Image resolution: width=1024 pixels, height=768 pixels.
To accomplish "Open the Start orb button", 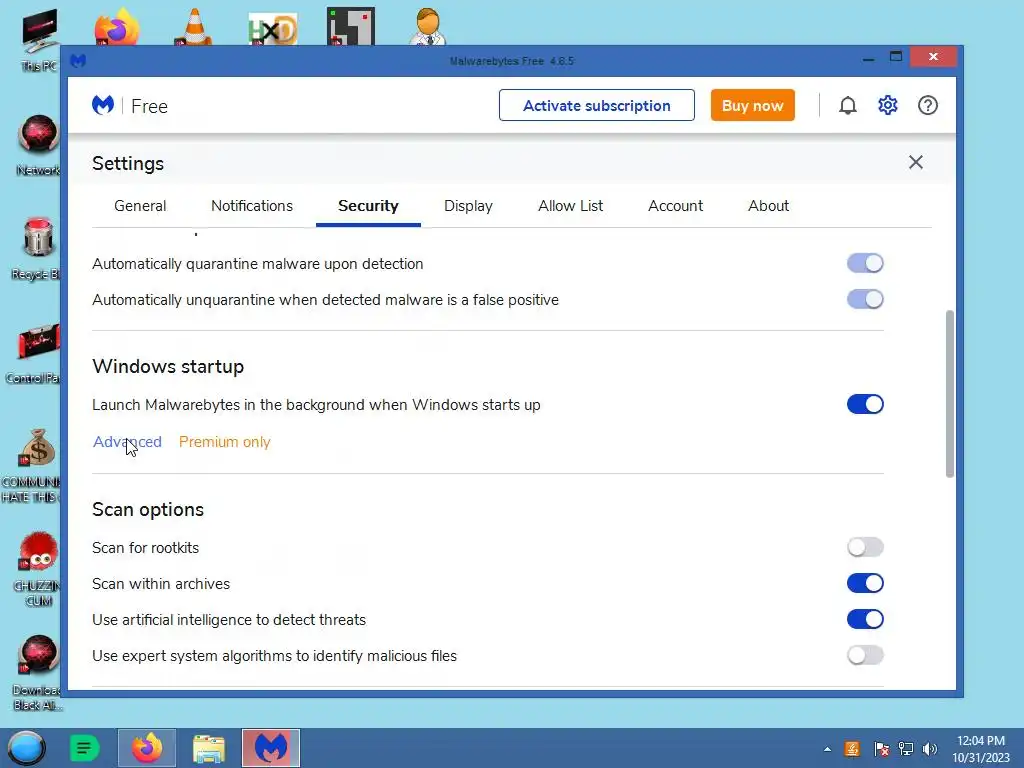I will click(x=26, y=748).
